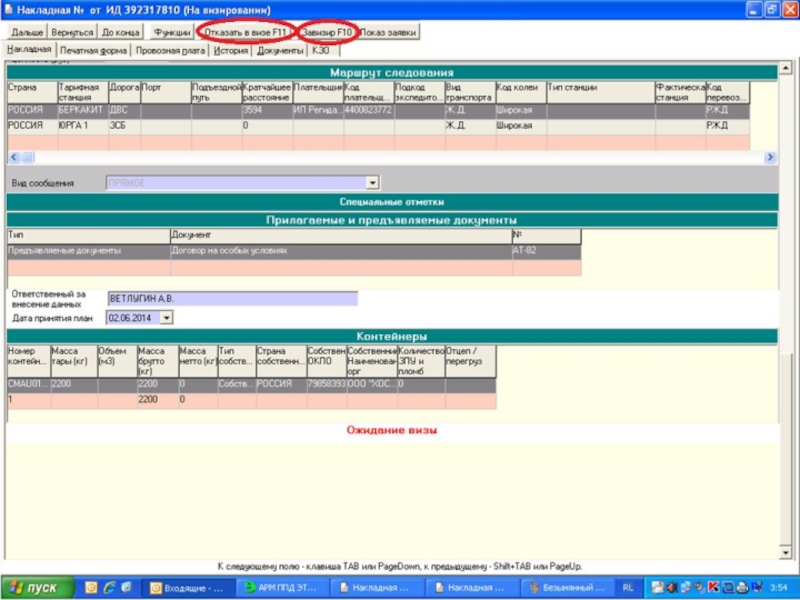
Task: Expand the Вид сообщения dropdown
Action: [x=372, y=183]
